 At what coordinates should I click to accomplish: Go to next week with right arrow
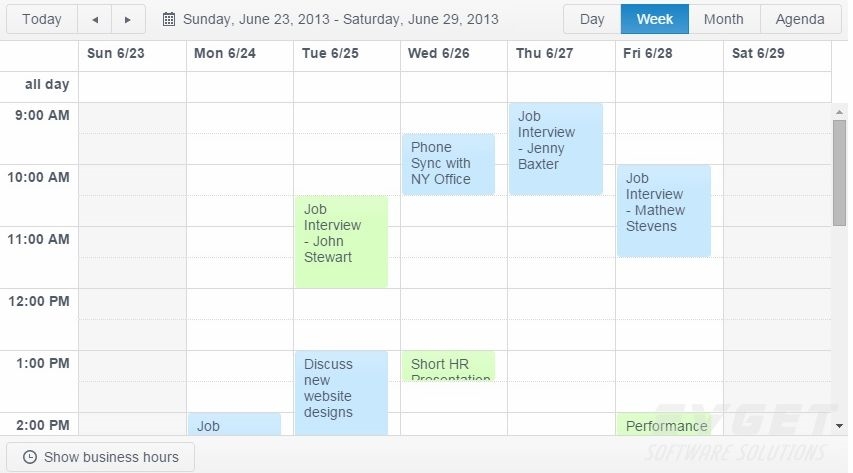pyautogui.click(x=128, y=20)
